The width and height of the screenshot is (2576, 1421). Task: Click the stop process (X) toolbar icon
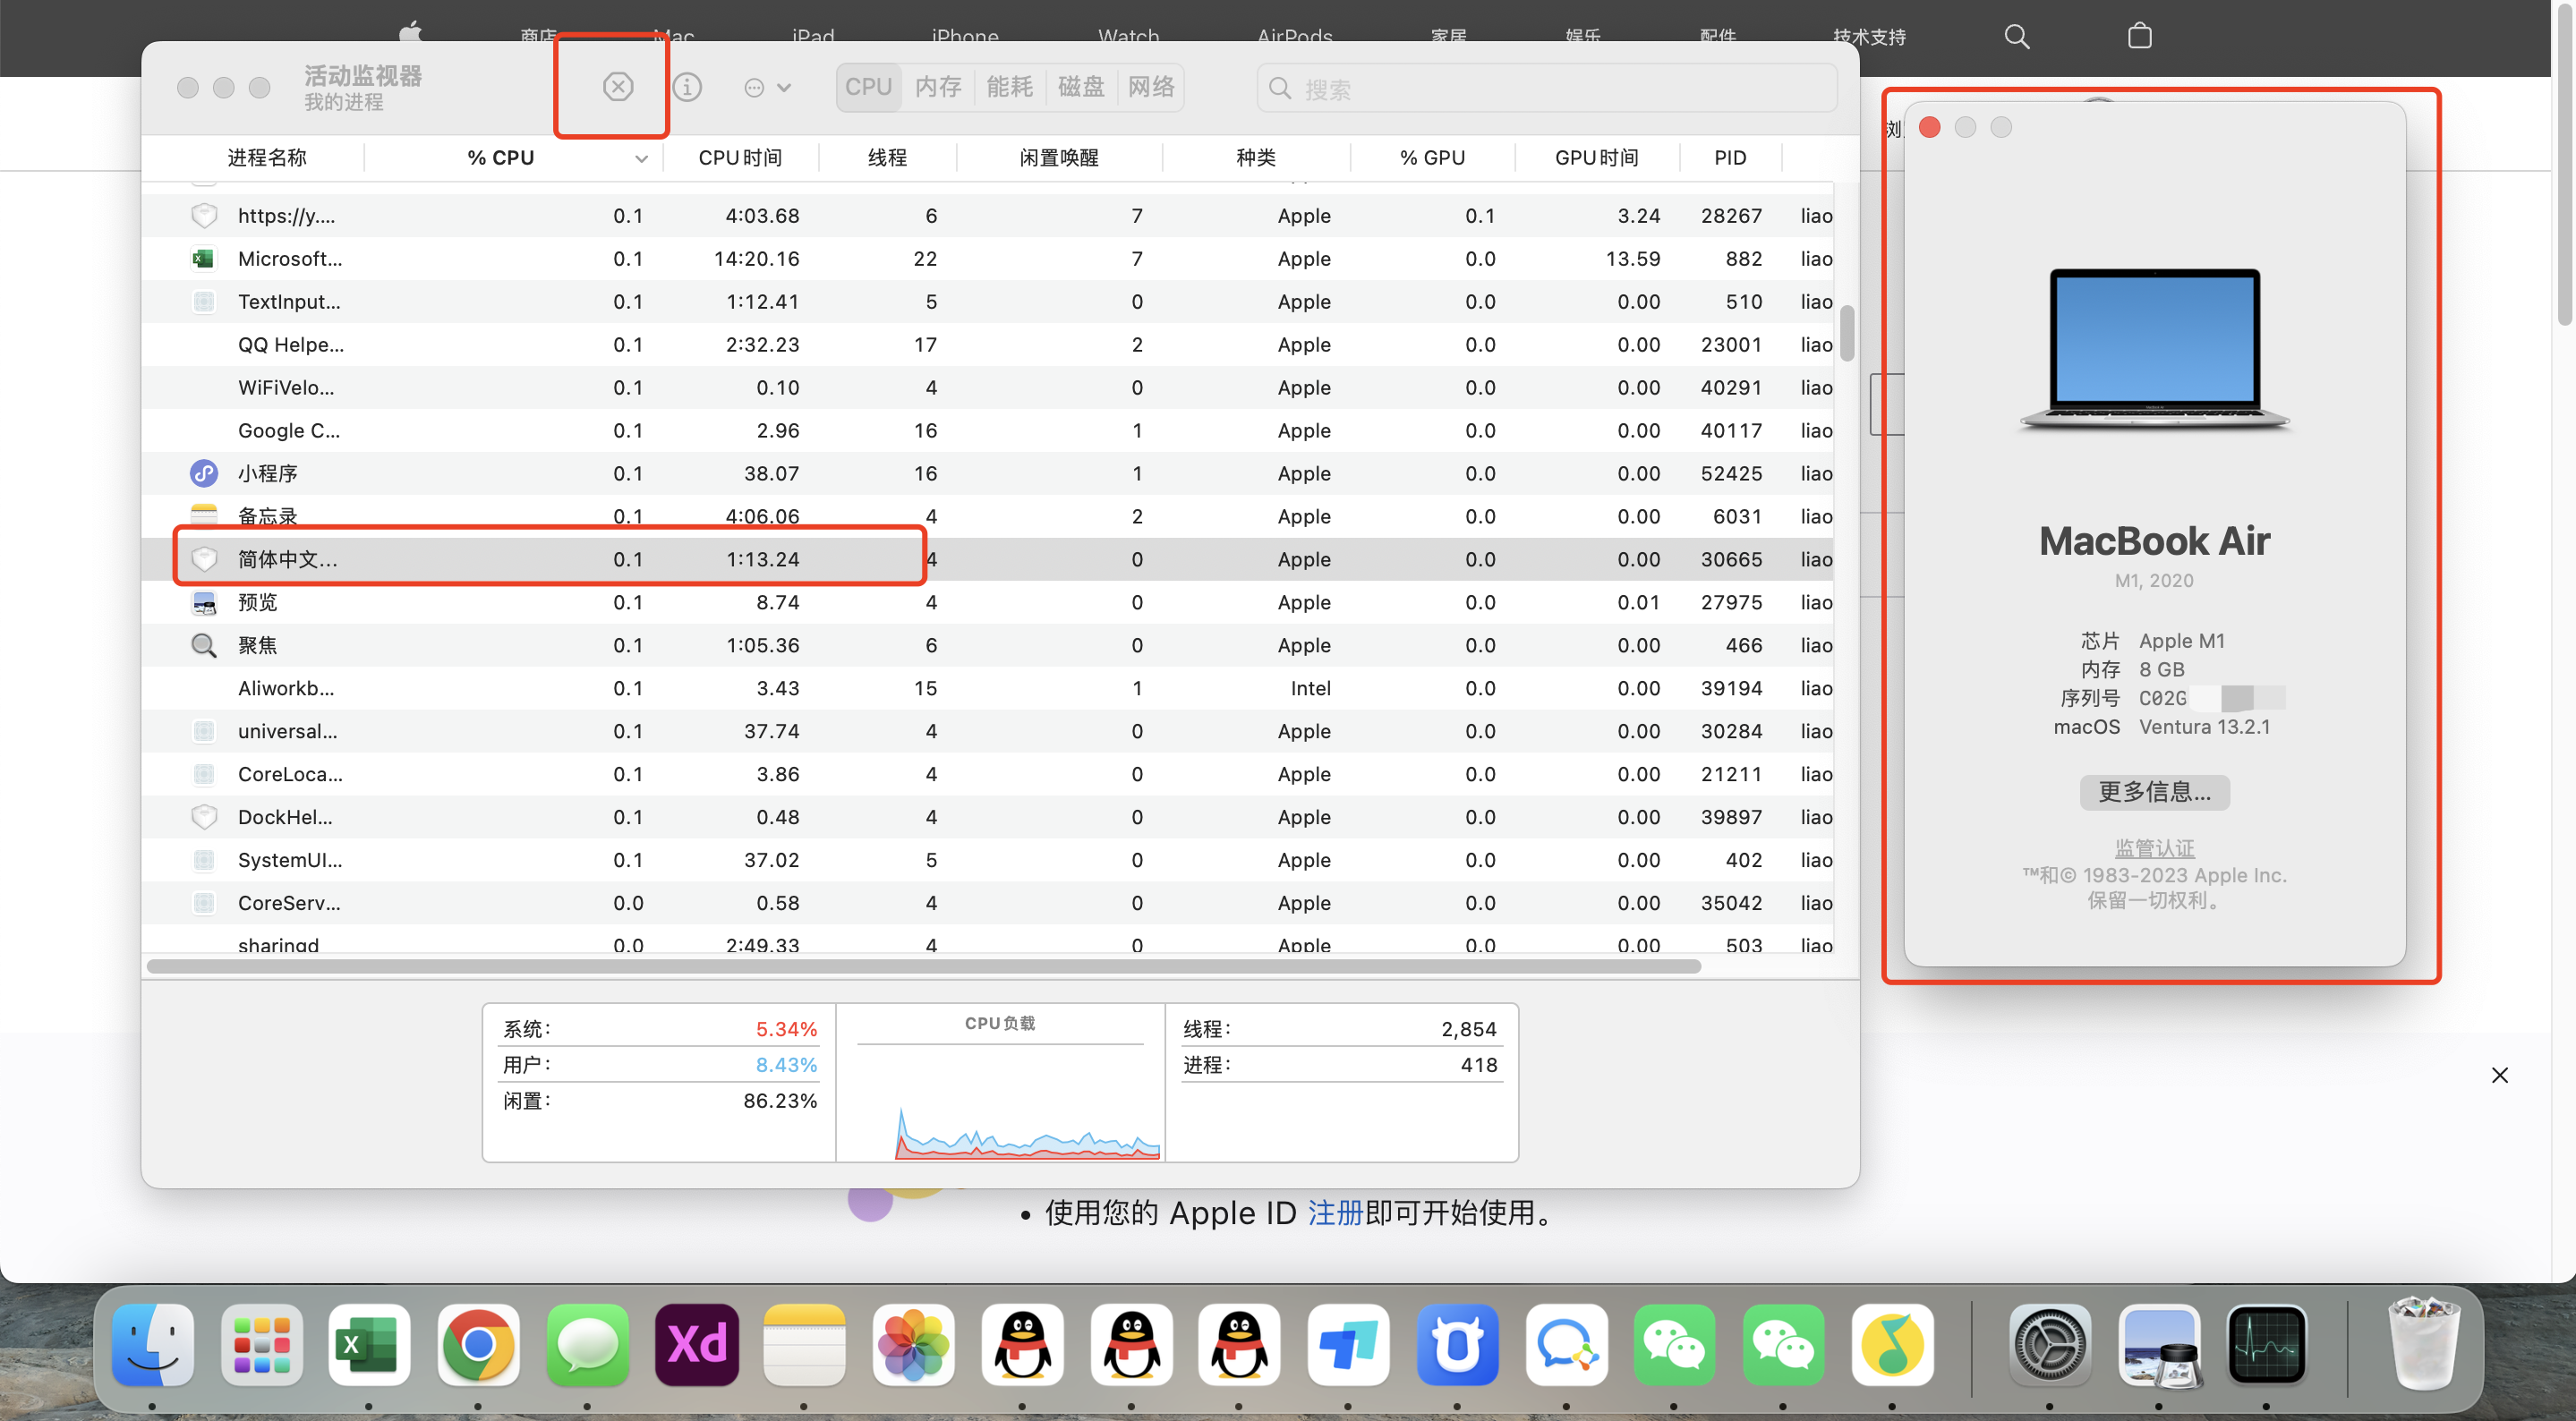point(617,87)
